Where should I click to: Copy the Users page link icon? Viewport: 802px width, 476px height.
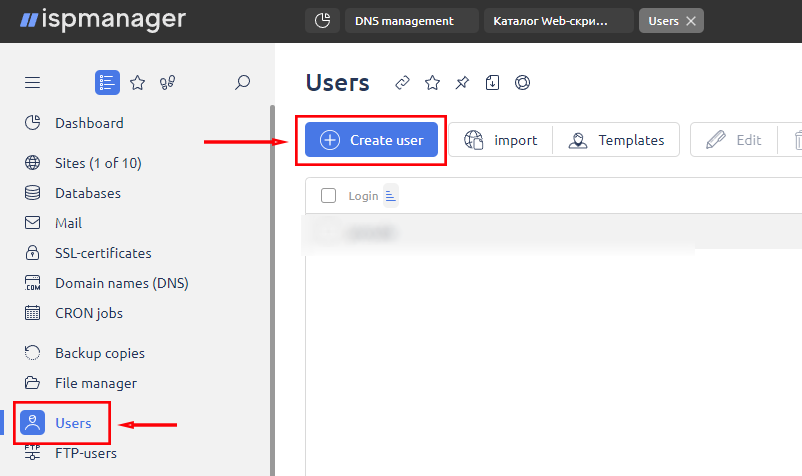coord(403,83)
